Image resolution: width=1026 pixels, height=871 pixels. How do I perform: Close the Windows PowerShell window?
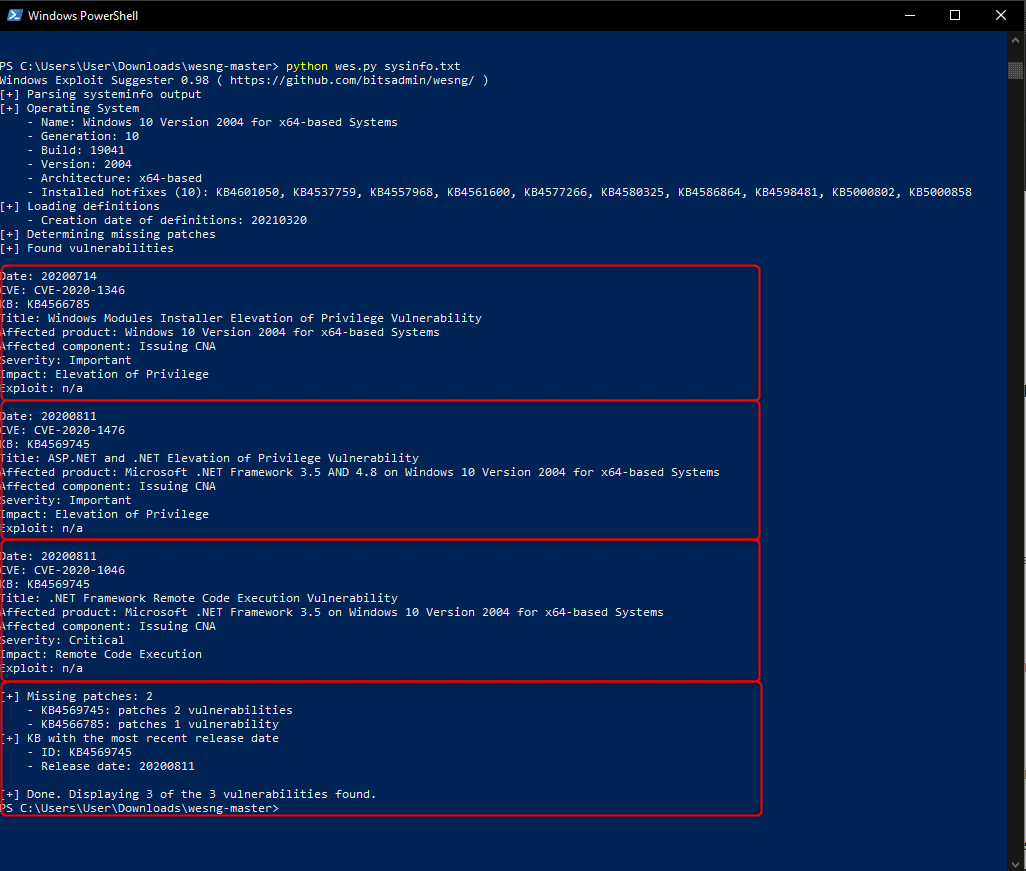(x=1000, y=15)
